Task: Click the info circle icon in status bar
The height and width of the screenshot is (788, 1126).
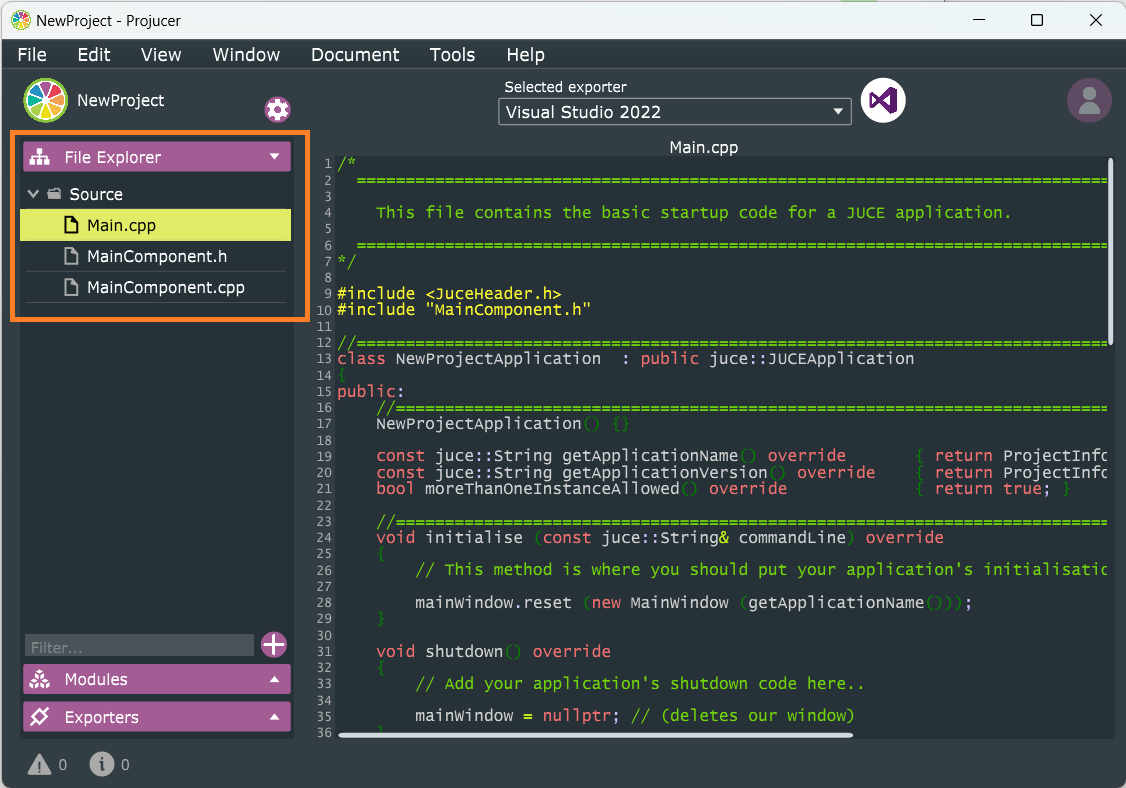Action: click(102, 764)
